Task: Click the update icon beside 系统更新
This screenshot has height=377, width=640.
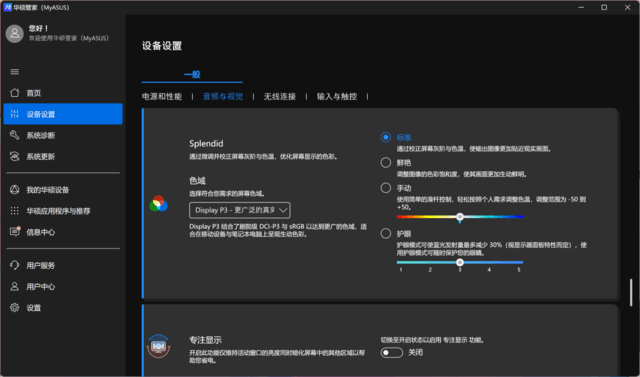Action: click(x=15, y=157)
